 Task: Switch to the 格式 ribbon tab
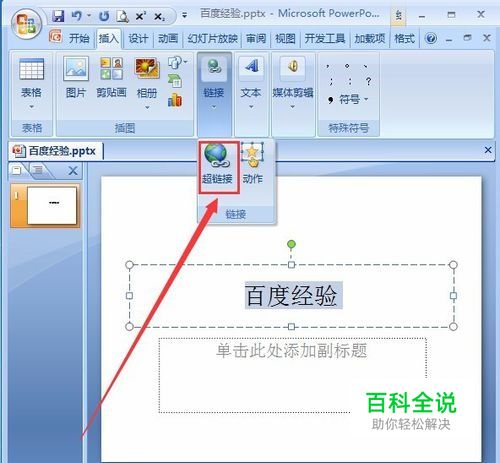pos(404,38)
